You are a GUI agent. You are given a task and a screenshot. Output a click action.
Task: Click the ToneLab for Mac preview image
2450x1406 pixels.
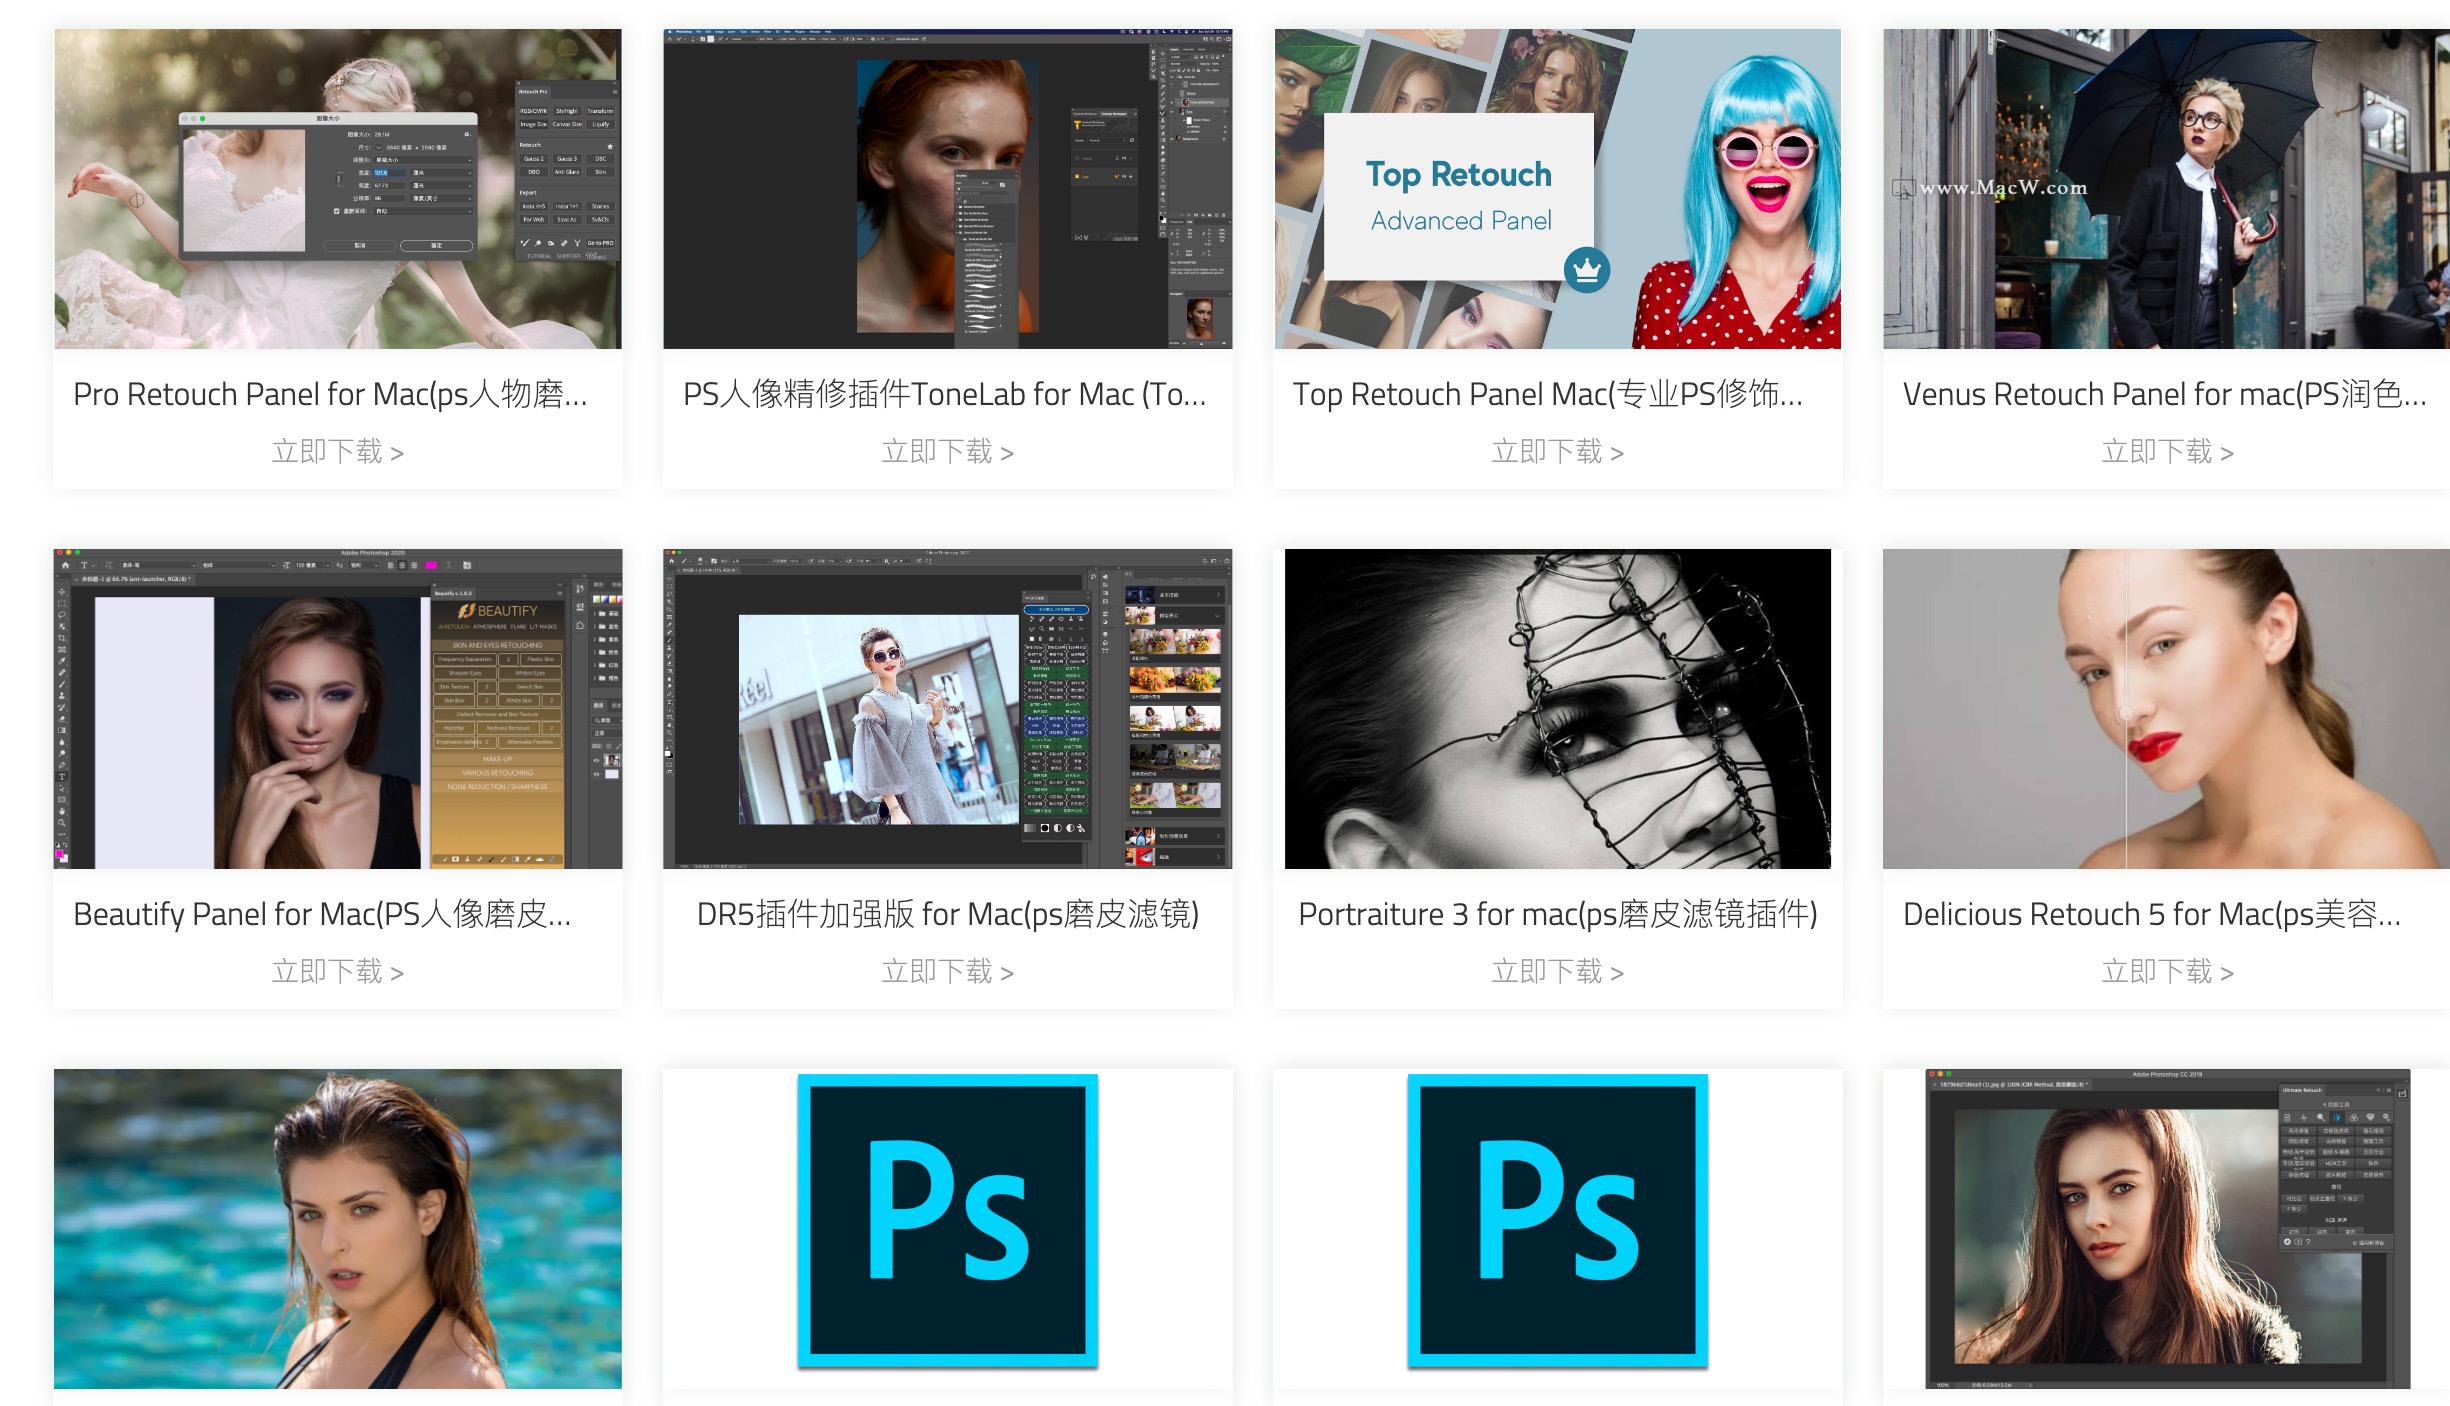(x=947, y=188)
